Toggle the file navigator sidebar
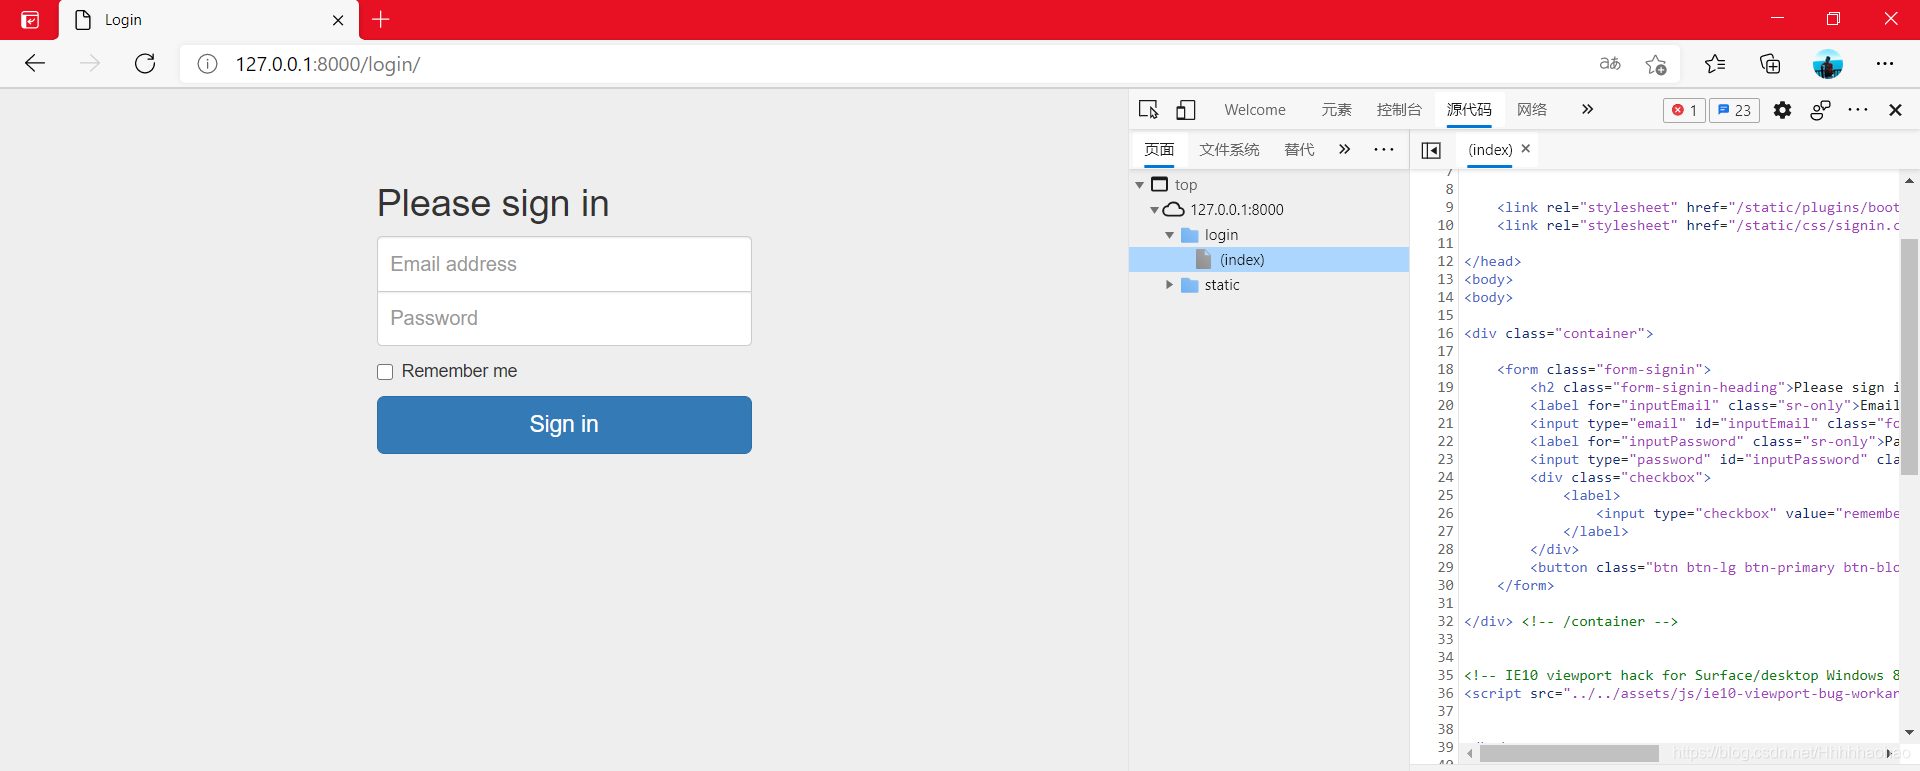Image resolution: width=1920 pixels, height=771 pixels. coord(1431,150)
